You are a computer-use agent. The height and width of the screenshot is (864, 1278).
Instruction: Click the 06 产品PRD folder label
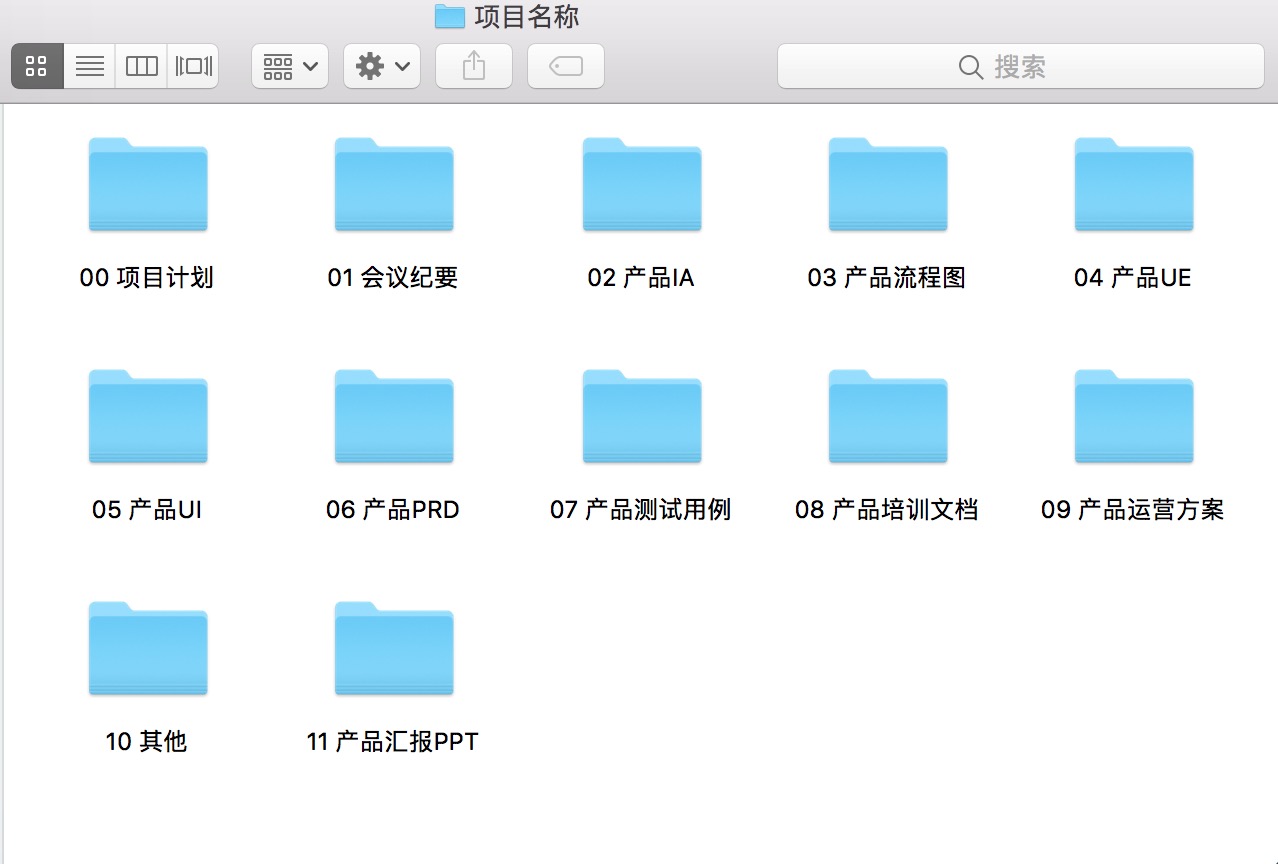pyautogui.click(x=393, y=510)
